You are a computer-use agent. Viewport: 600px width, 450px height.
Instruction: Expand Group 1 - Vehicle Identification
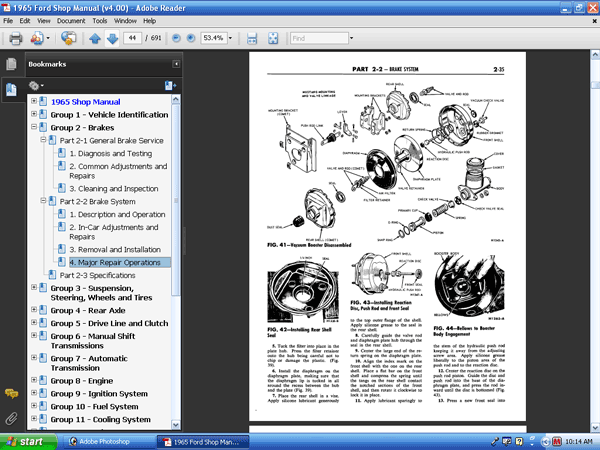pos(34,114)
